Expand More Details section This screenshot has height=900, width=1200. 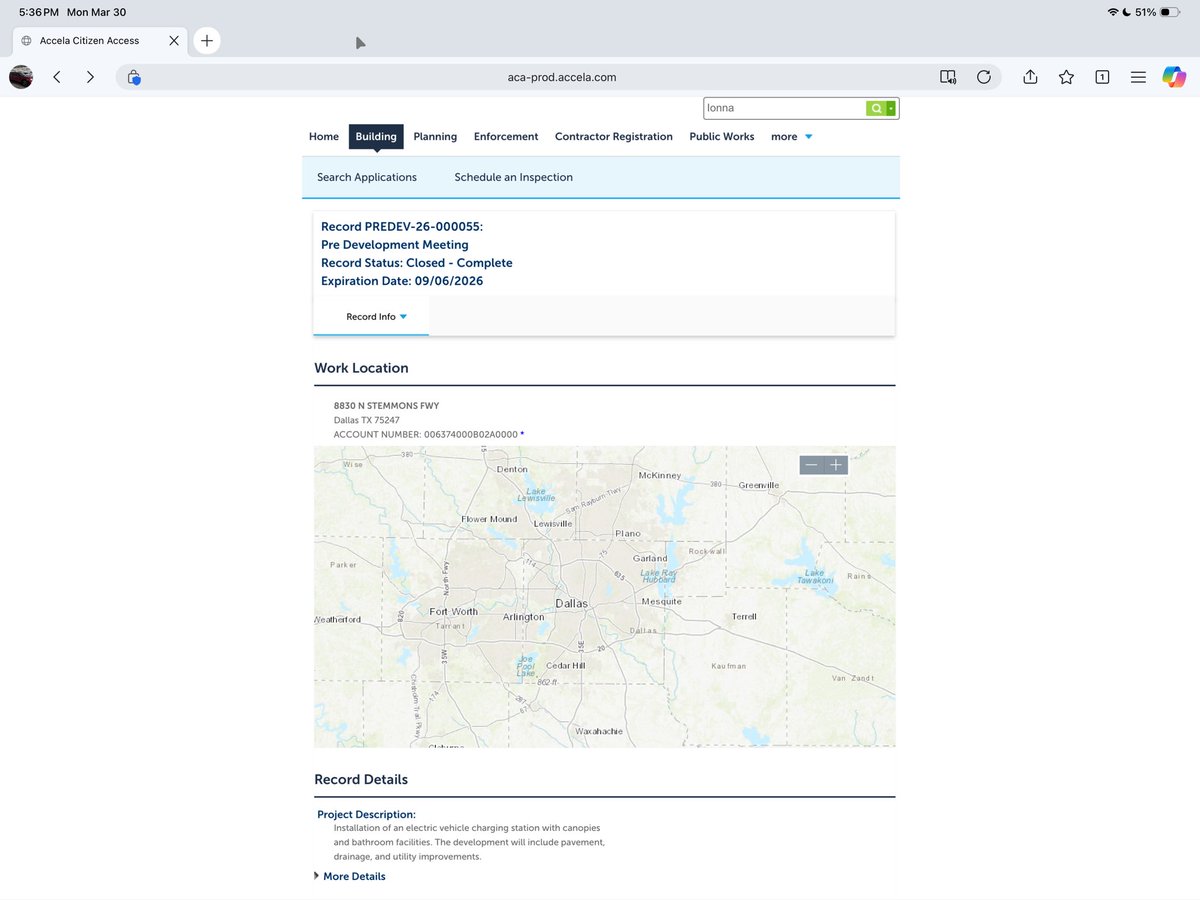click(350, 876)
